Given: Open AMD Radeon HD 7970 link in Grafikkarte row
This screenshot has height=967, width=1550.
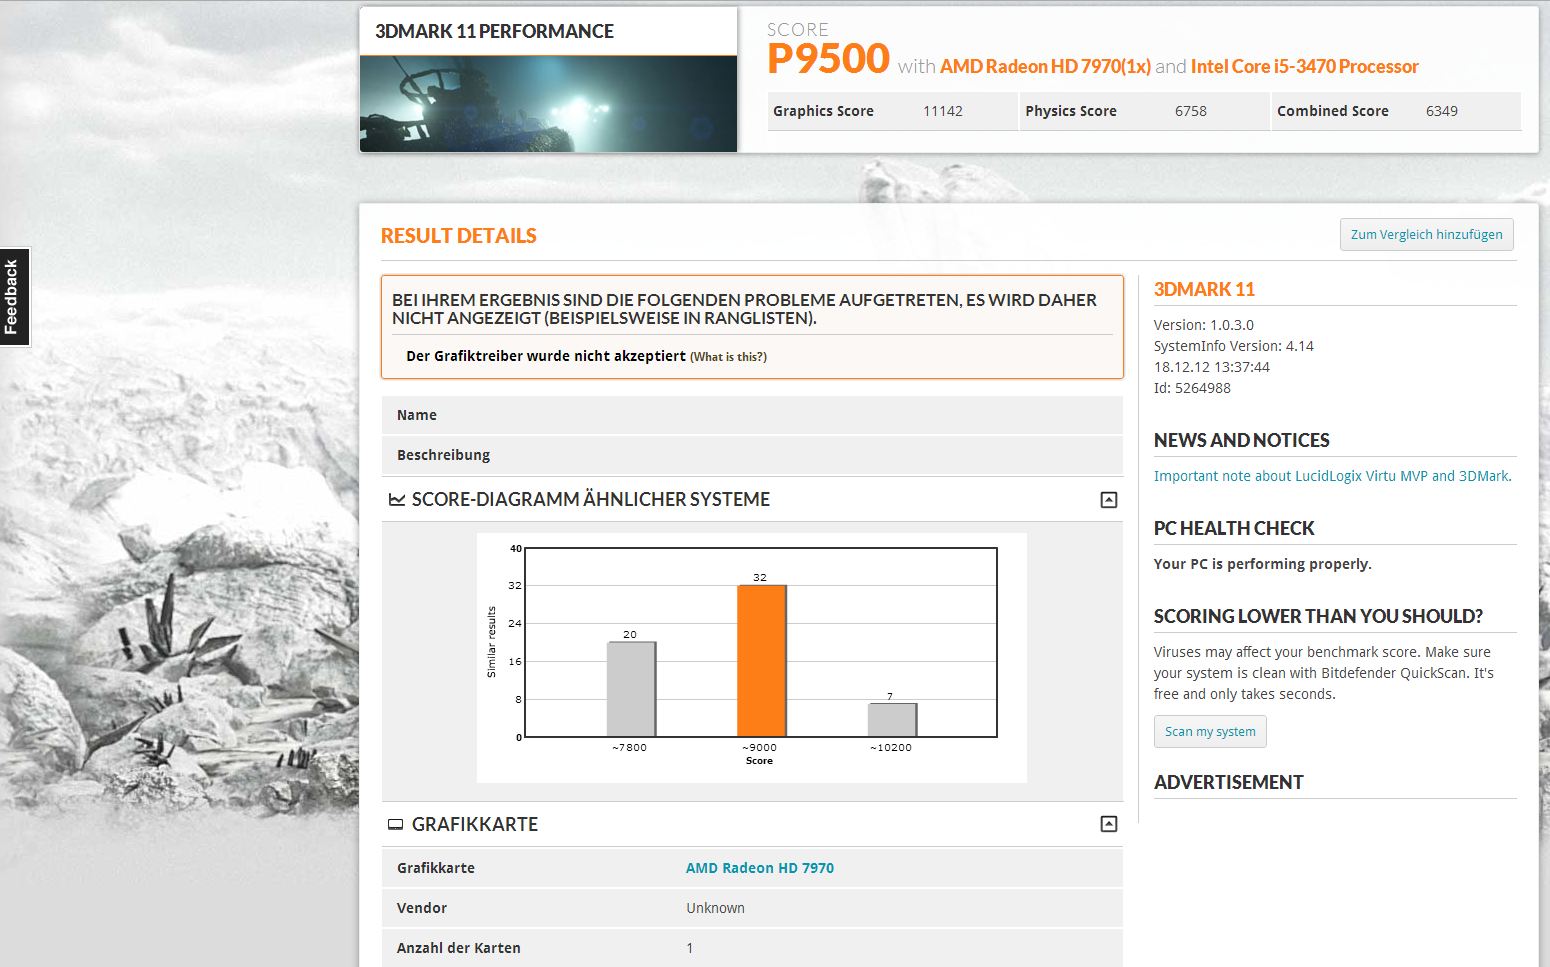Looking at the screenshot, I should click(x=760, y=868).
